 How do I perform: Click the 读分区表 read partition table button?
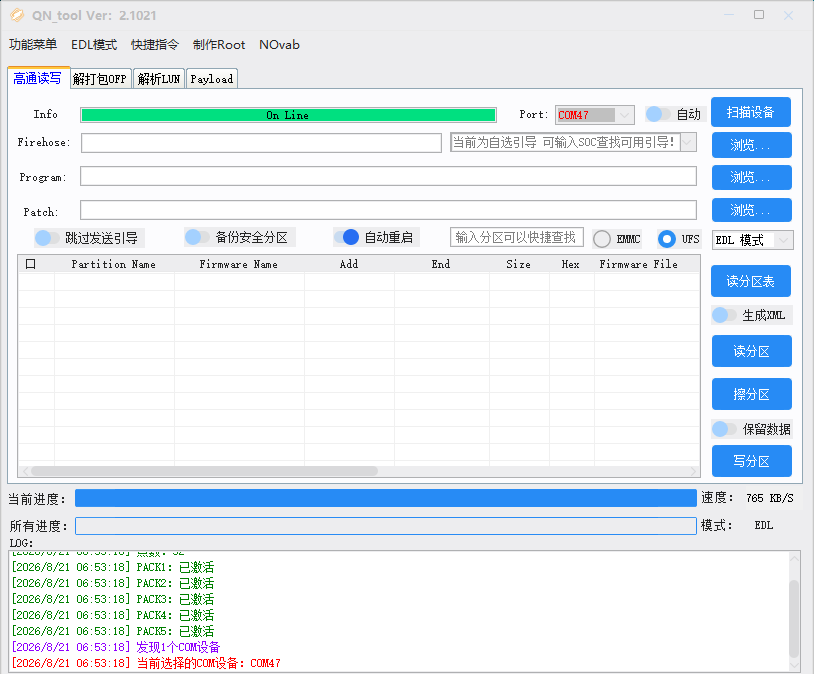751,281
